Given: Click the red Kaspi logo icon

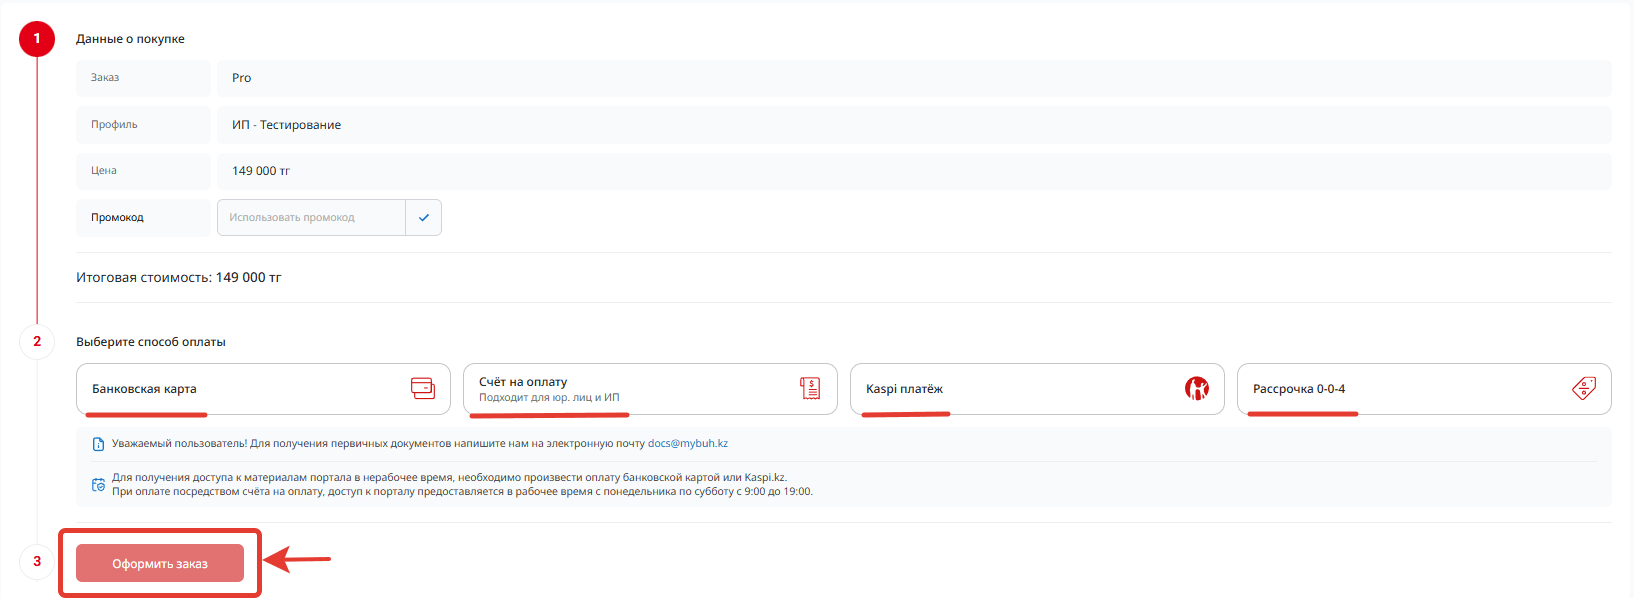Looking at the screenshot, I should (1197, 389).
